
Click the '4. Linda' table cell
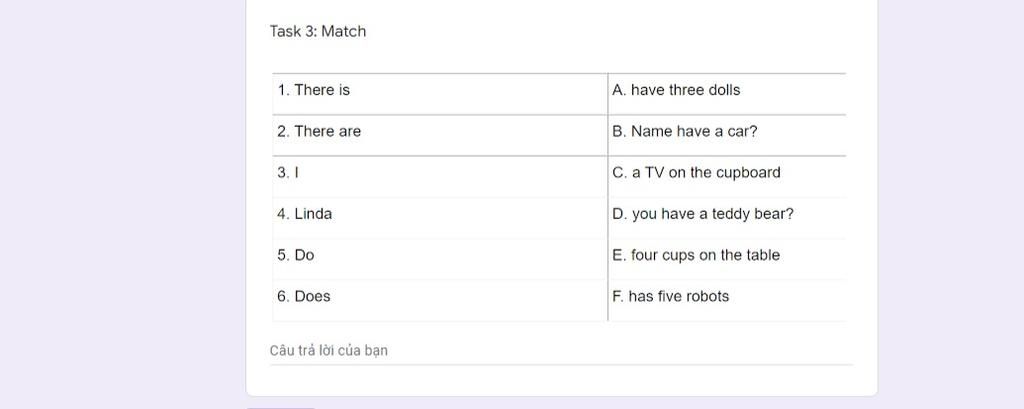point(440,218)
